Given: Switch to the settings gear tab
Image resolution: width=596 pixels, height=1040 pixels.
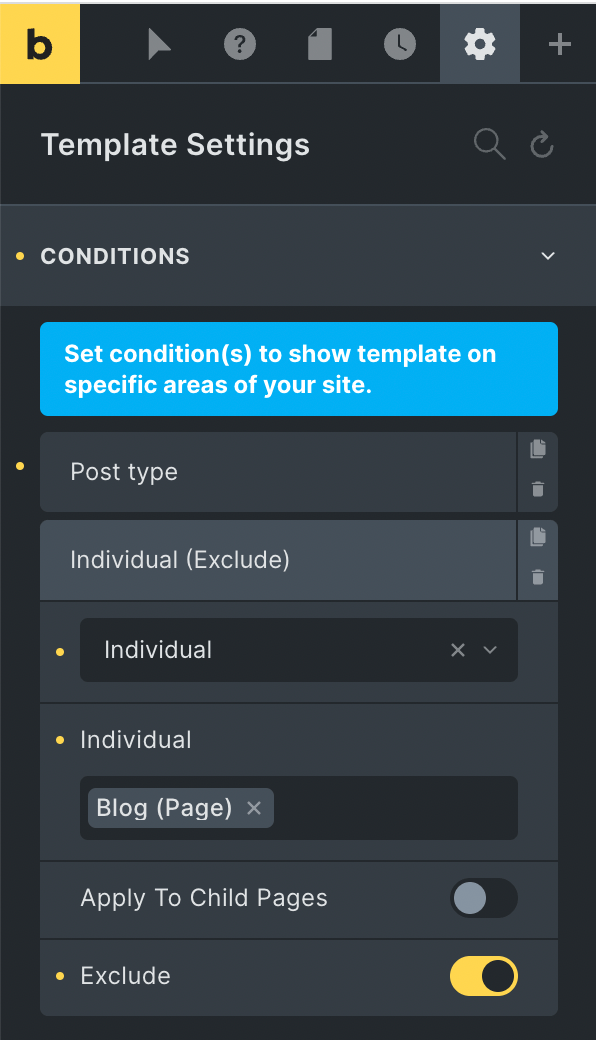Looking at the screenshot, I should tap(479, 43).
